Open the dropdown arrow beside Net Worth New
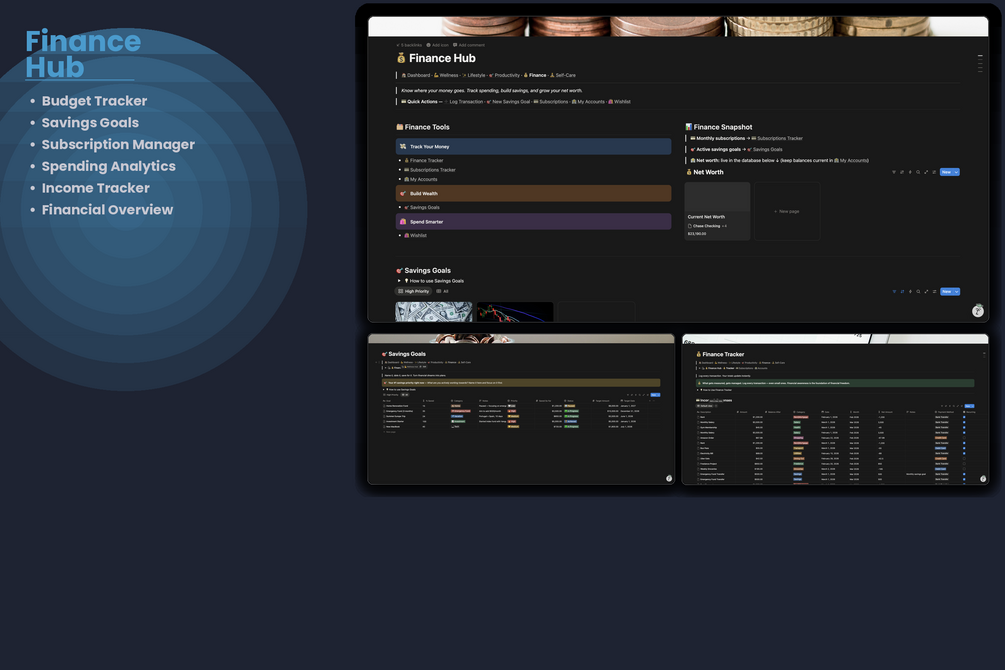This screenshot has height=670, width=1005. tap(957, 172)
